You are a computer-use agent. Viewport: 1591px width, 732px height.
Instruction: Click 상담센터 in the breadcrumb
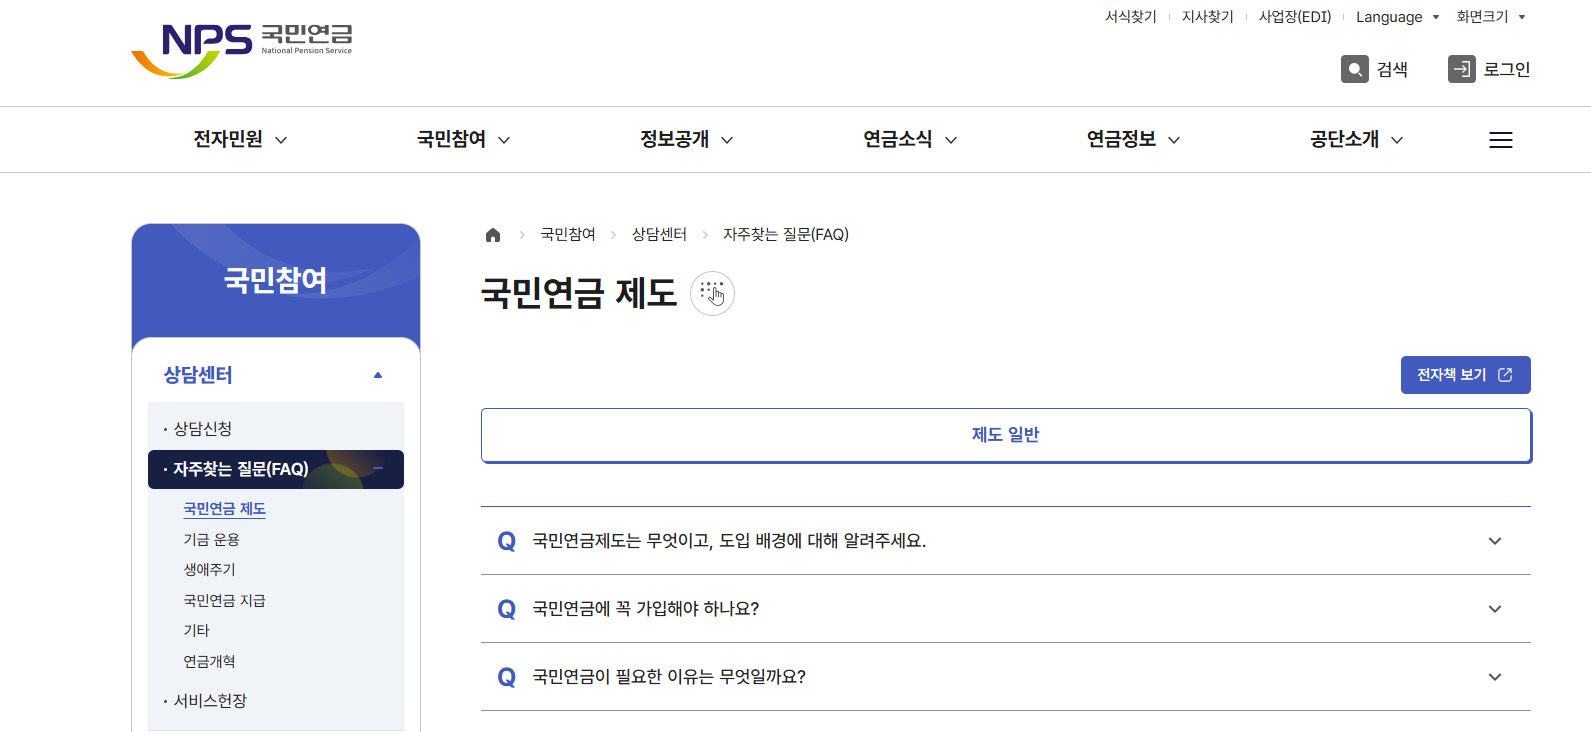pyautogui.click(x=659, y=234)
